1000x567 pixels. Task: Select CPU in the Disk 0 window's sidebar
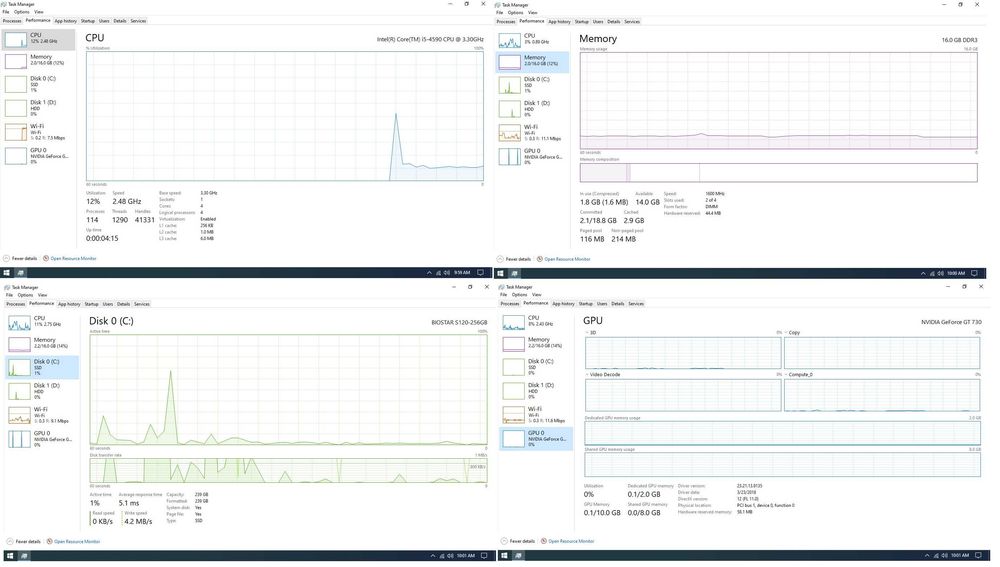tap(42, 322)
